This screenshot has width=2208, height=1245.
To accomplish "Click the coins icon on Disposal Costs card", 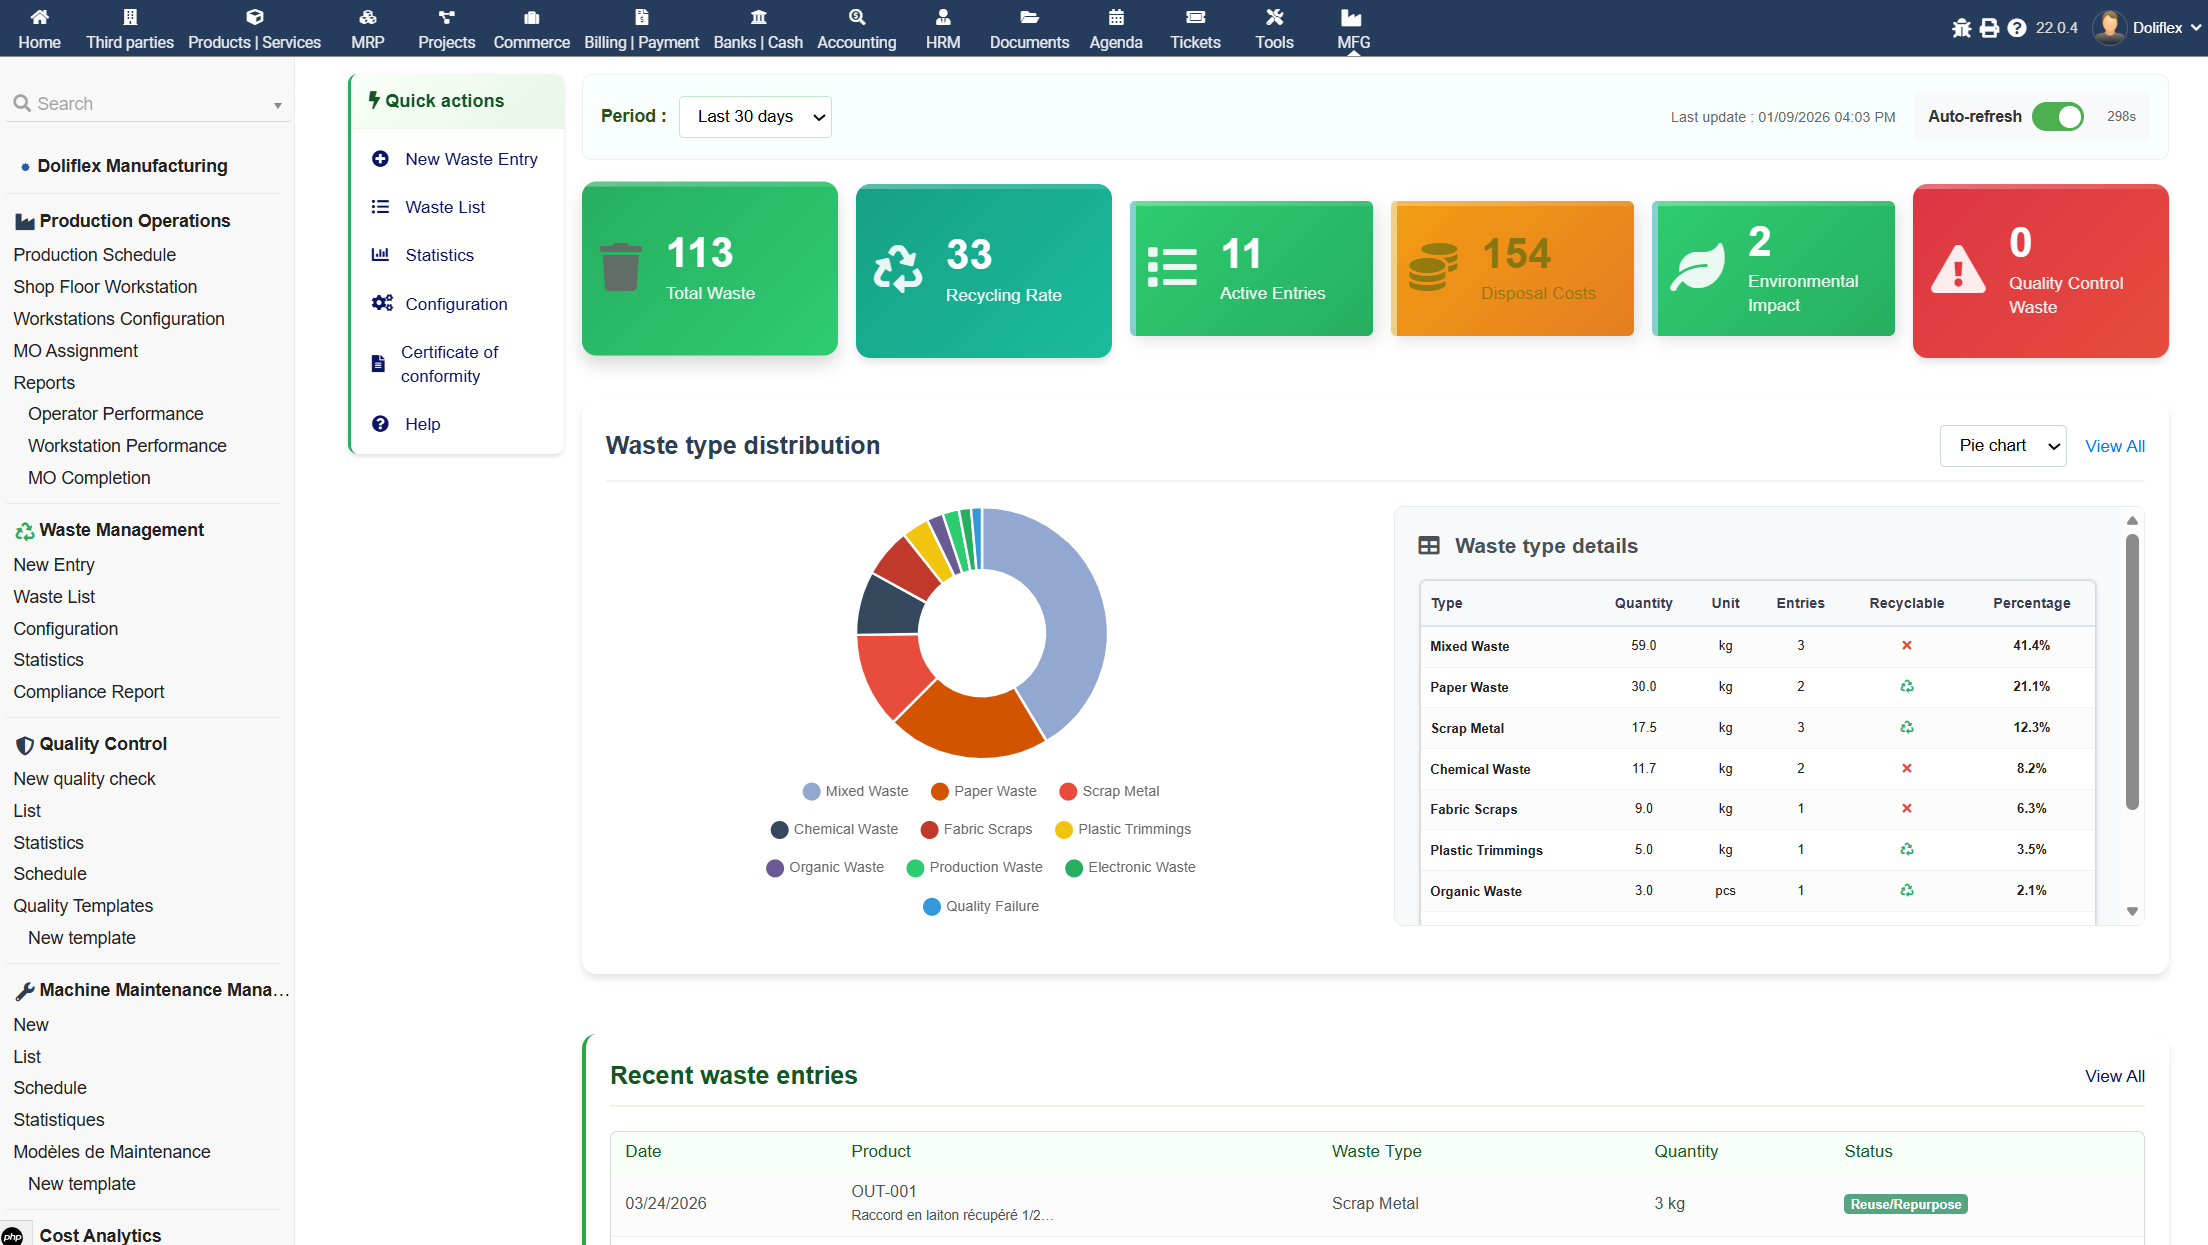I will point(1432,267).
